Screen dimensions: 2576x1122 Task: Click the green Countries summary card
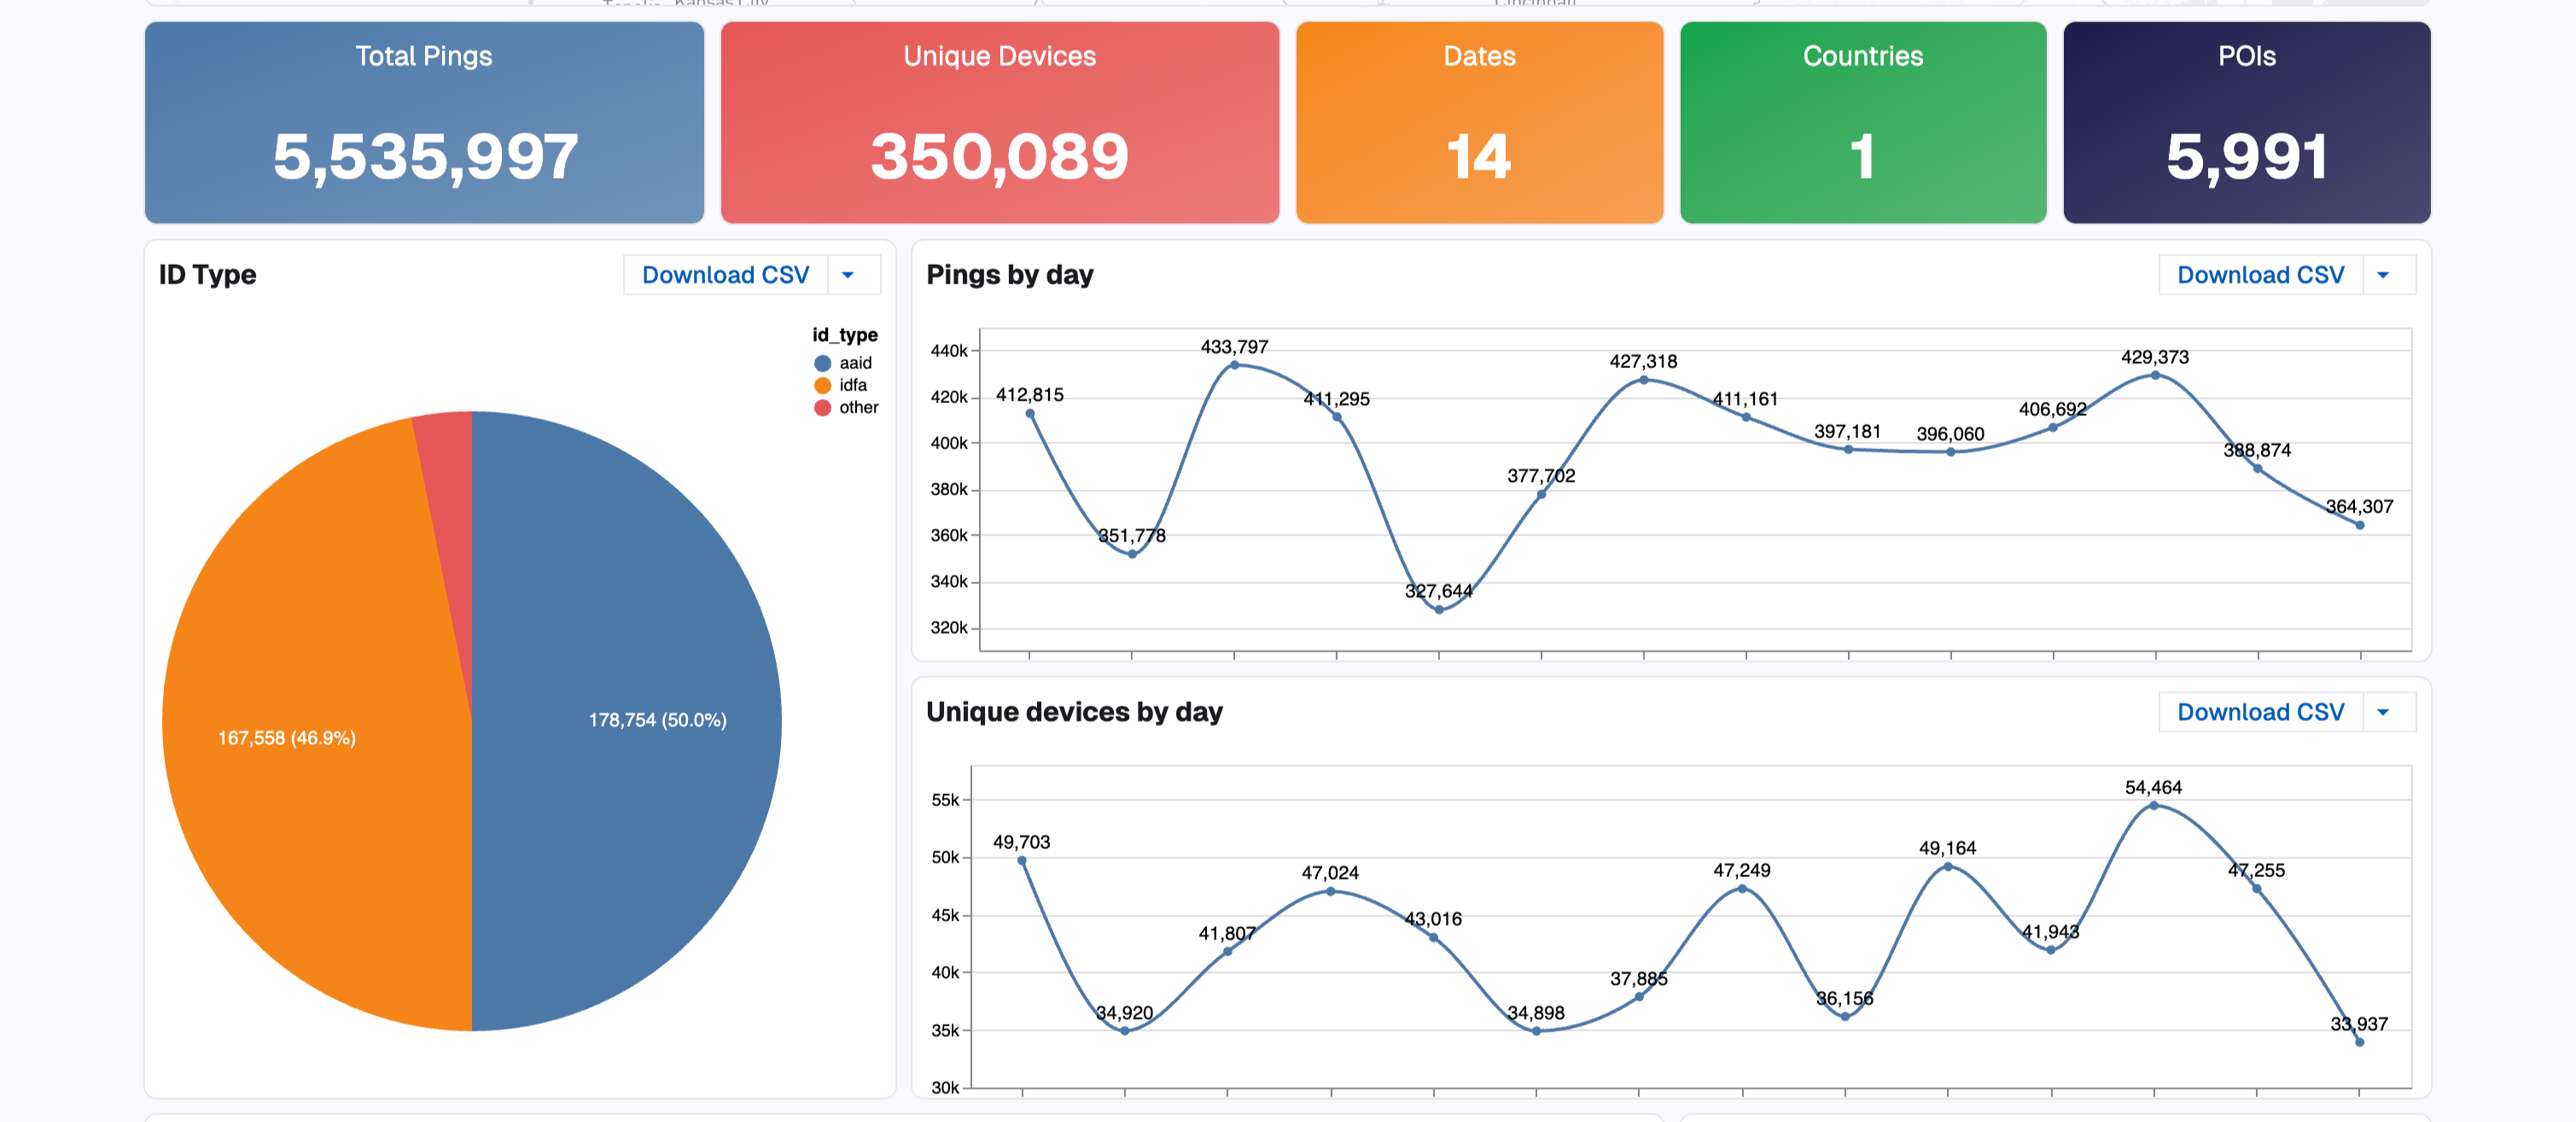click(x=1862, y=122)
